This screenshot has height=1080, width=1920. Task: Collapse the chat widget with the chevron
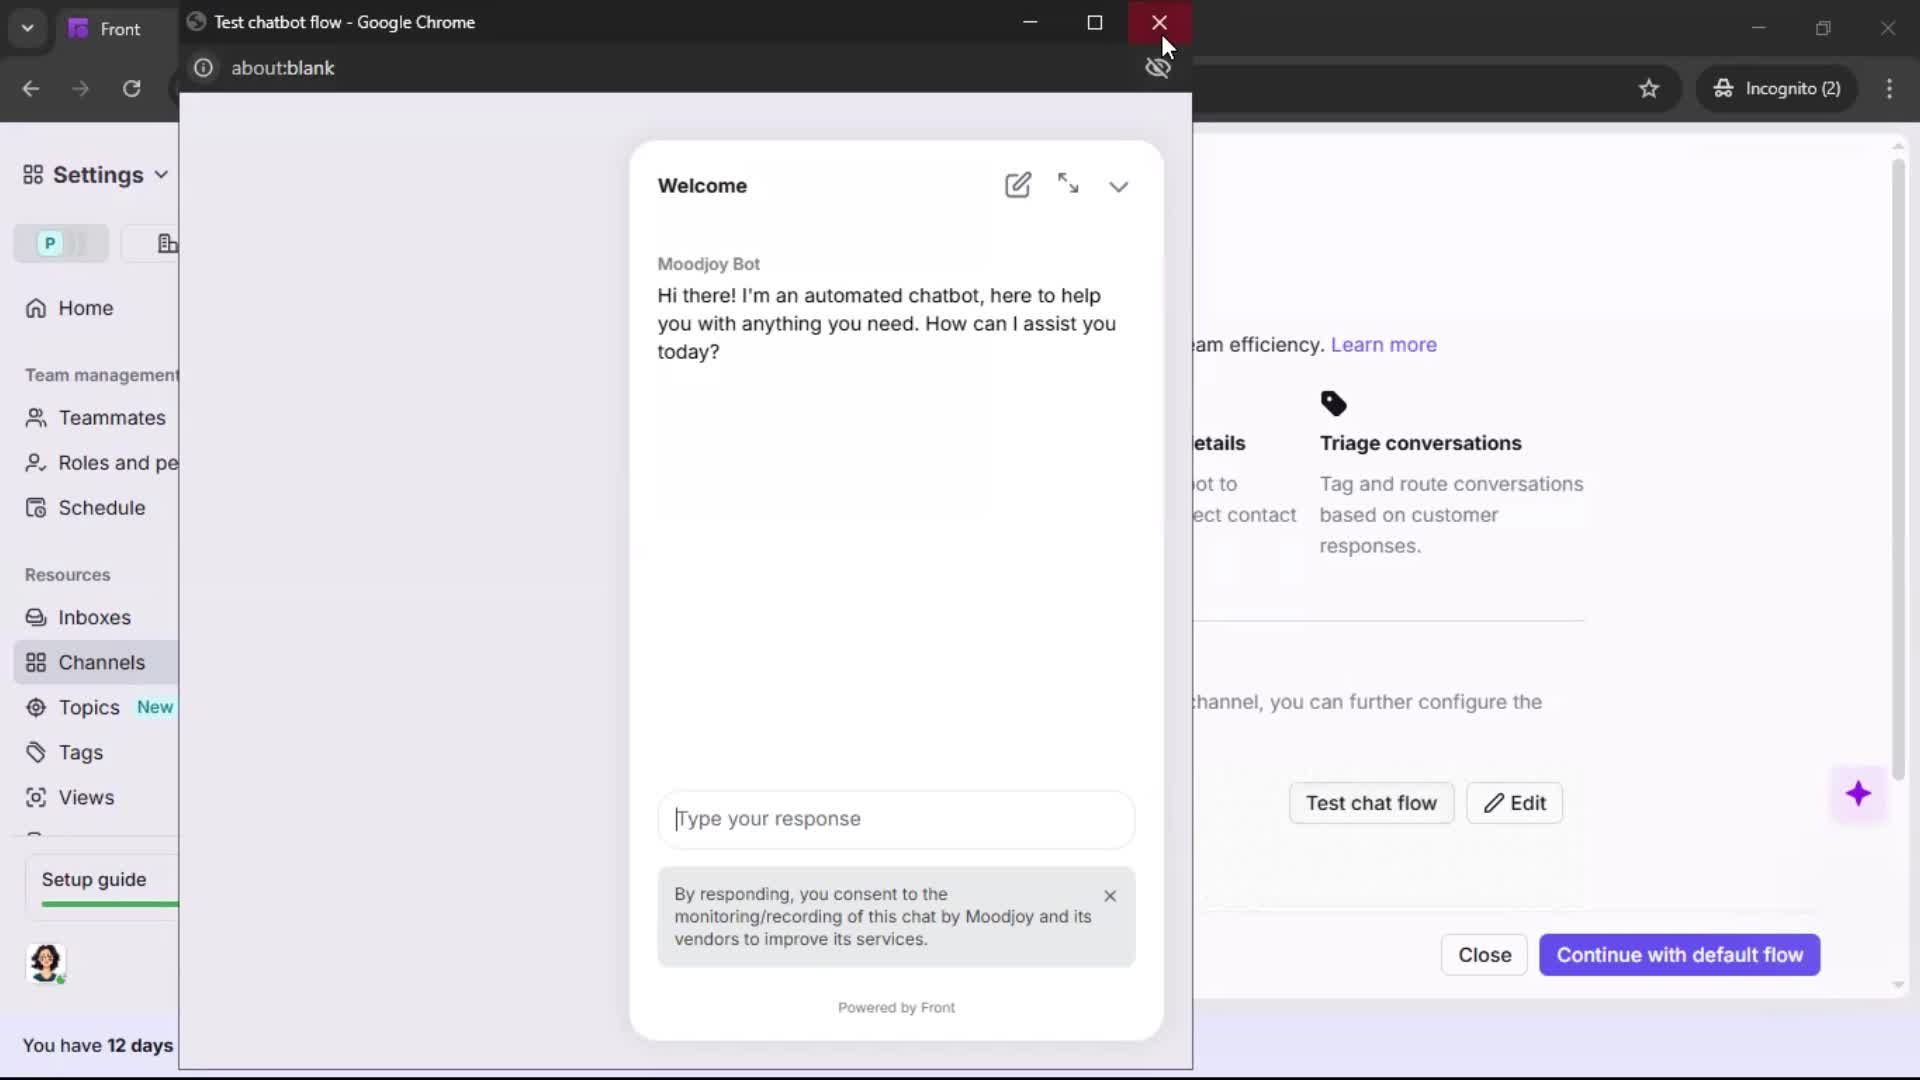click(1120, 186)
